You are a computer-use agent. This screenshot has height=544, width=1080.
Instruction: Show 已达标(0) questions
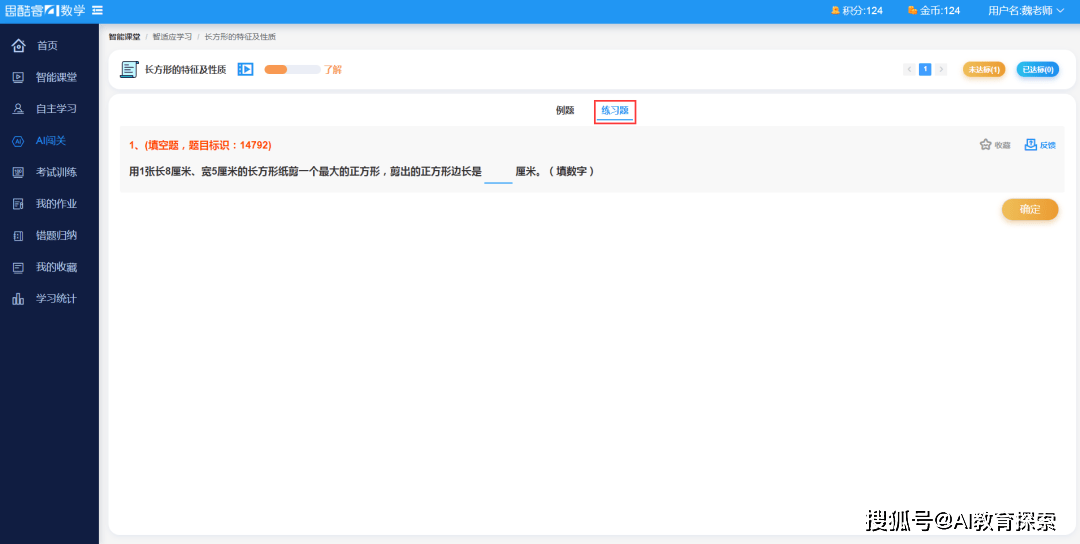pyautogui.click(x=1037, y=70)
